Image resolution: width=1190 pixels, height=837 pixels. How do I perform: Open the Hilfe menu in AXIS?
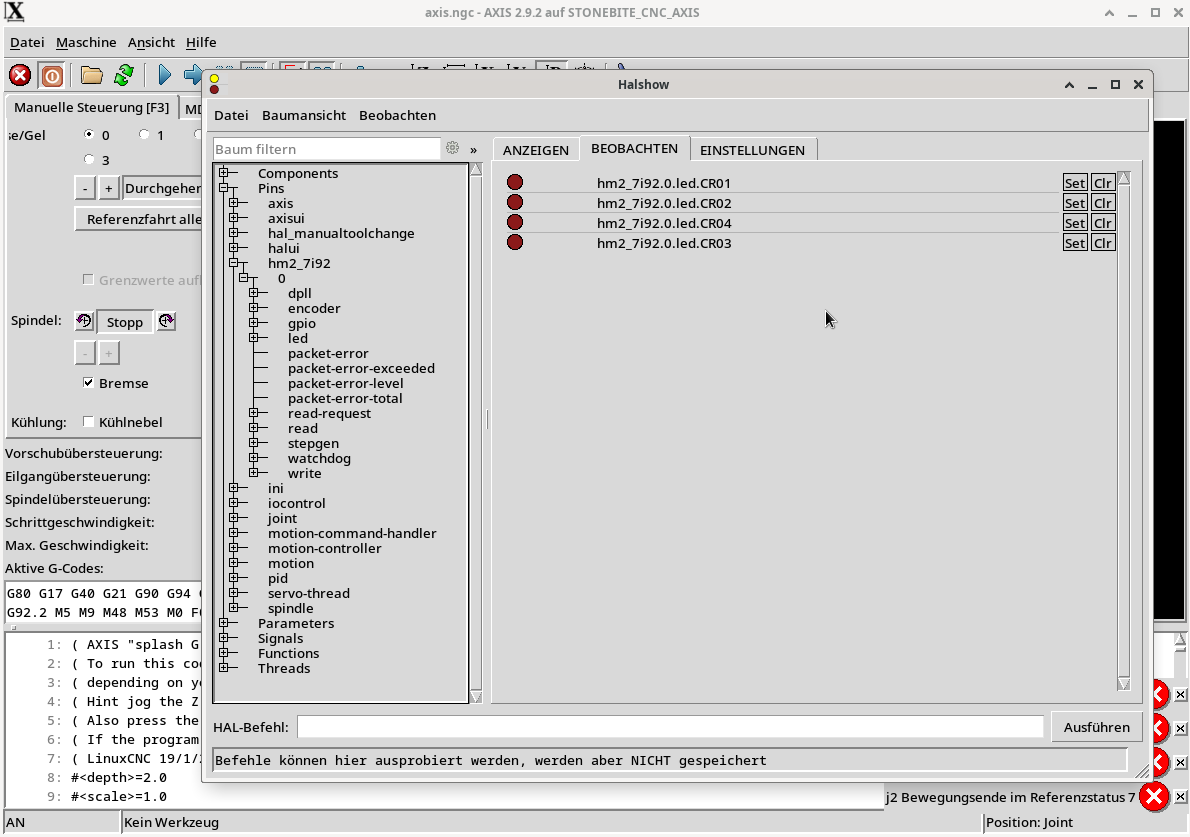point(201,42)
